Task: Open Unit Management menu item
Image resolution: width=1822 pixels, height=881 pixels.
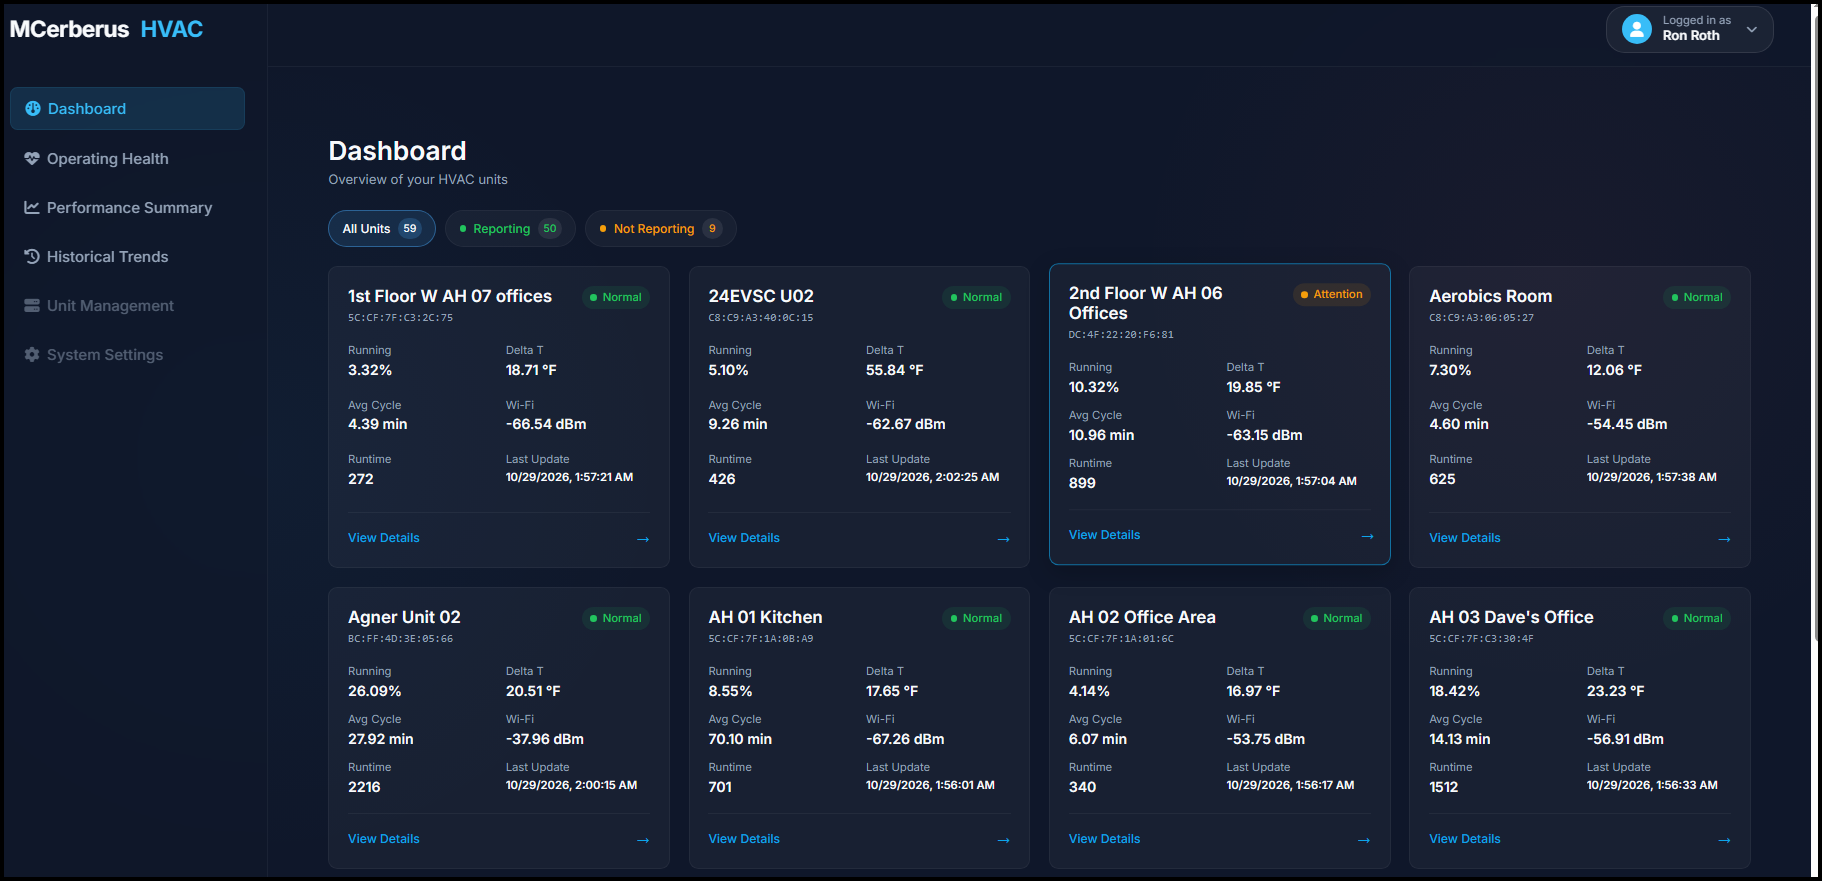Action: [x=127, y=306]
